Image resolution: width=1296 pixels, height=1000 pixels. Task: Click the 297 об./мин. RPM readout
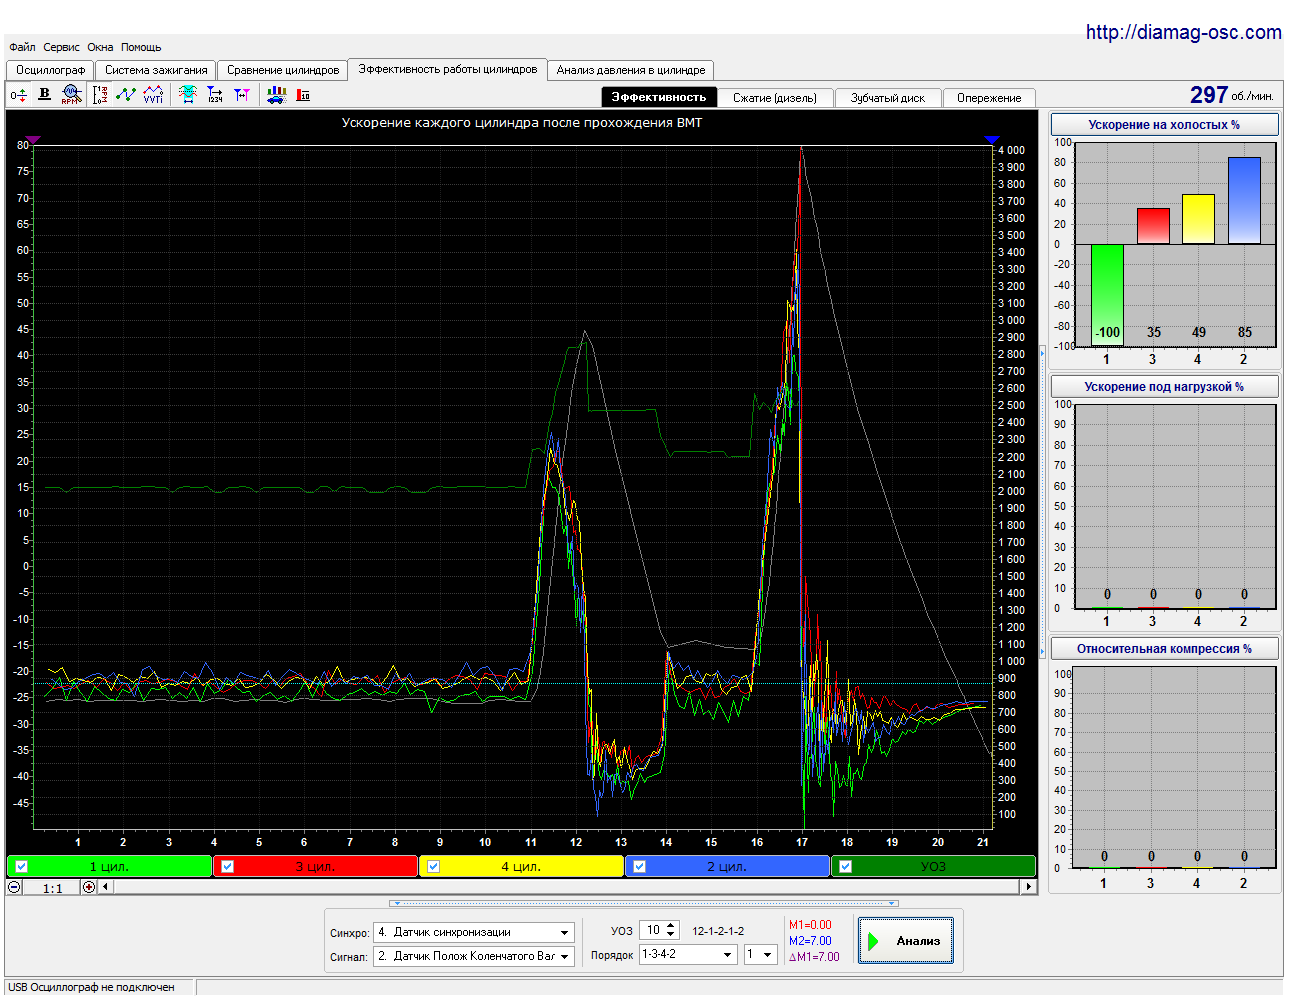1231,95
